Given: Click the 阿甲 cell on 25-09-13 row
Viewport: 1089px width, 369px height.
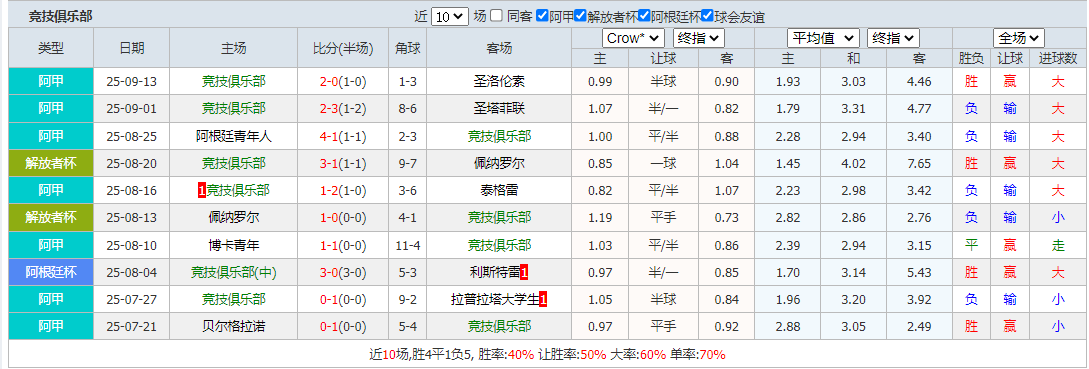Looking at the screenshot, I should pyautogui.click(x=51, y=82).
